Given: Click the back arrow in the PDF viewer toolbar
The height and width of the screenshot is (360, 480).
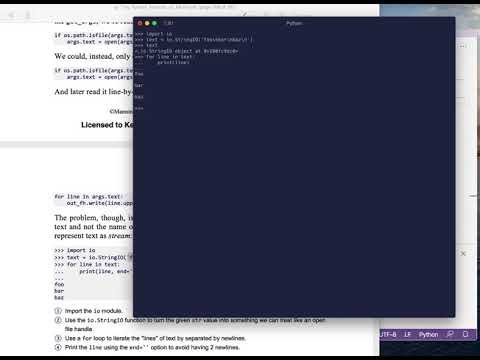Looking at the screenshot, I should [x=12, y=15].
